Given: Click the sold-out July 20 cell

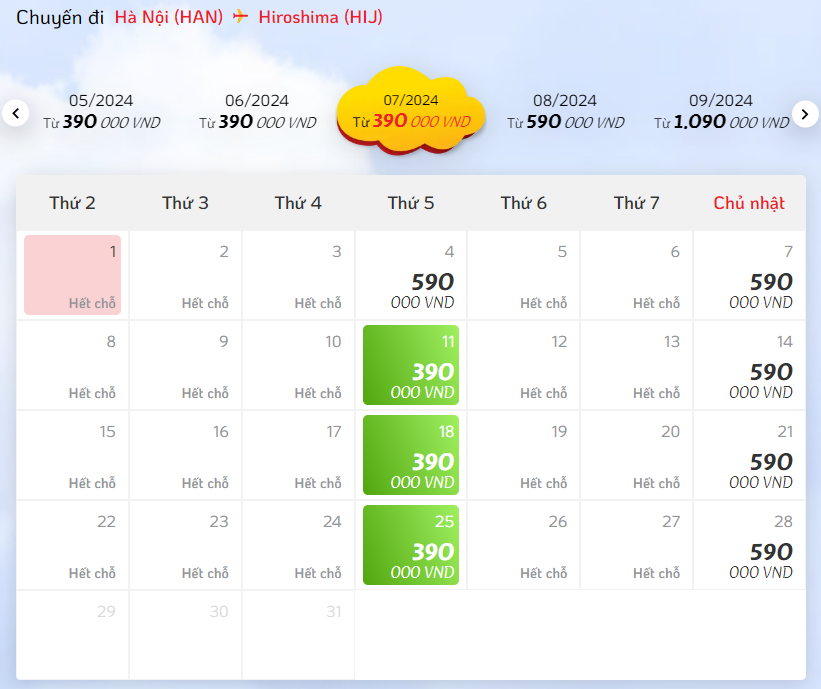Looking at the screenshot, I should (x=637, y=455).
